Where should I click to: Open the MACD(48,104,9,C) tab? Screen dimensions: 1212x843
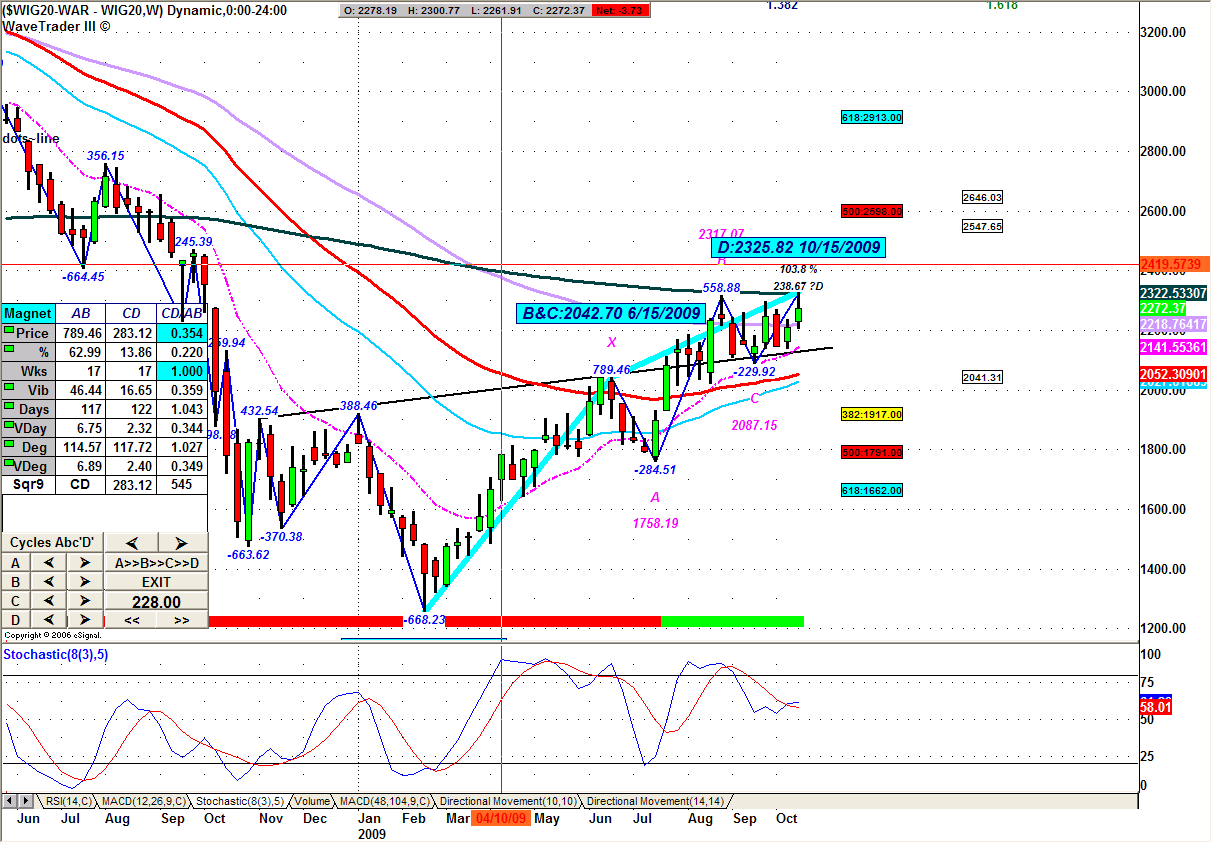pyautogui.click(x=384, y=801)
